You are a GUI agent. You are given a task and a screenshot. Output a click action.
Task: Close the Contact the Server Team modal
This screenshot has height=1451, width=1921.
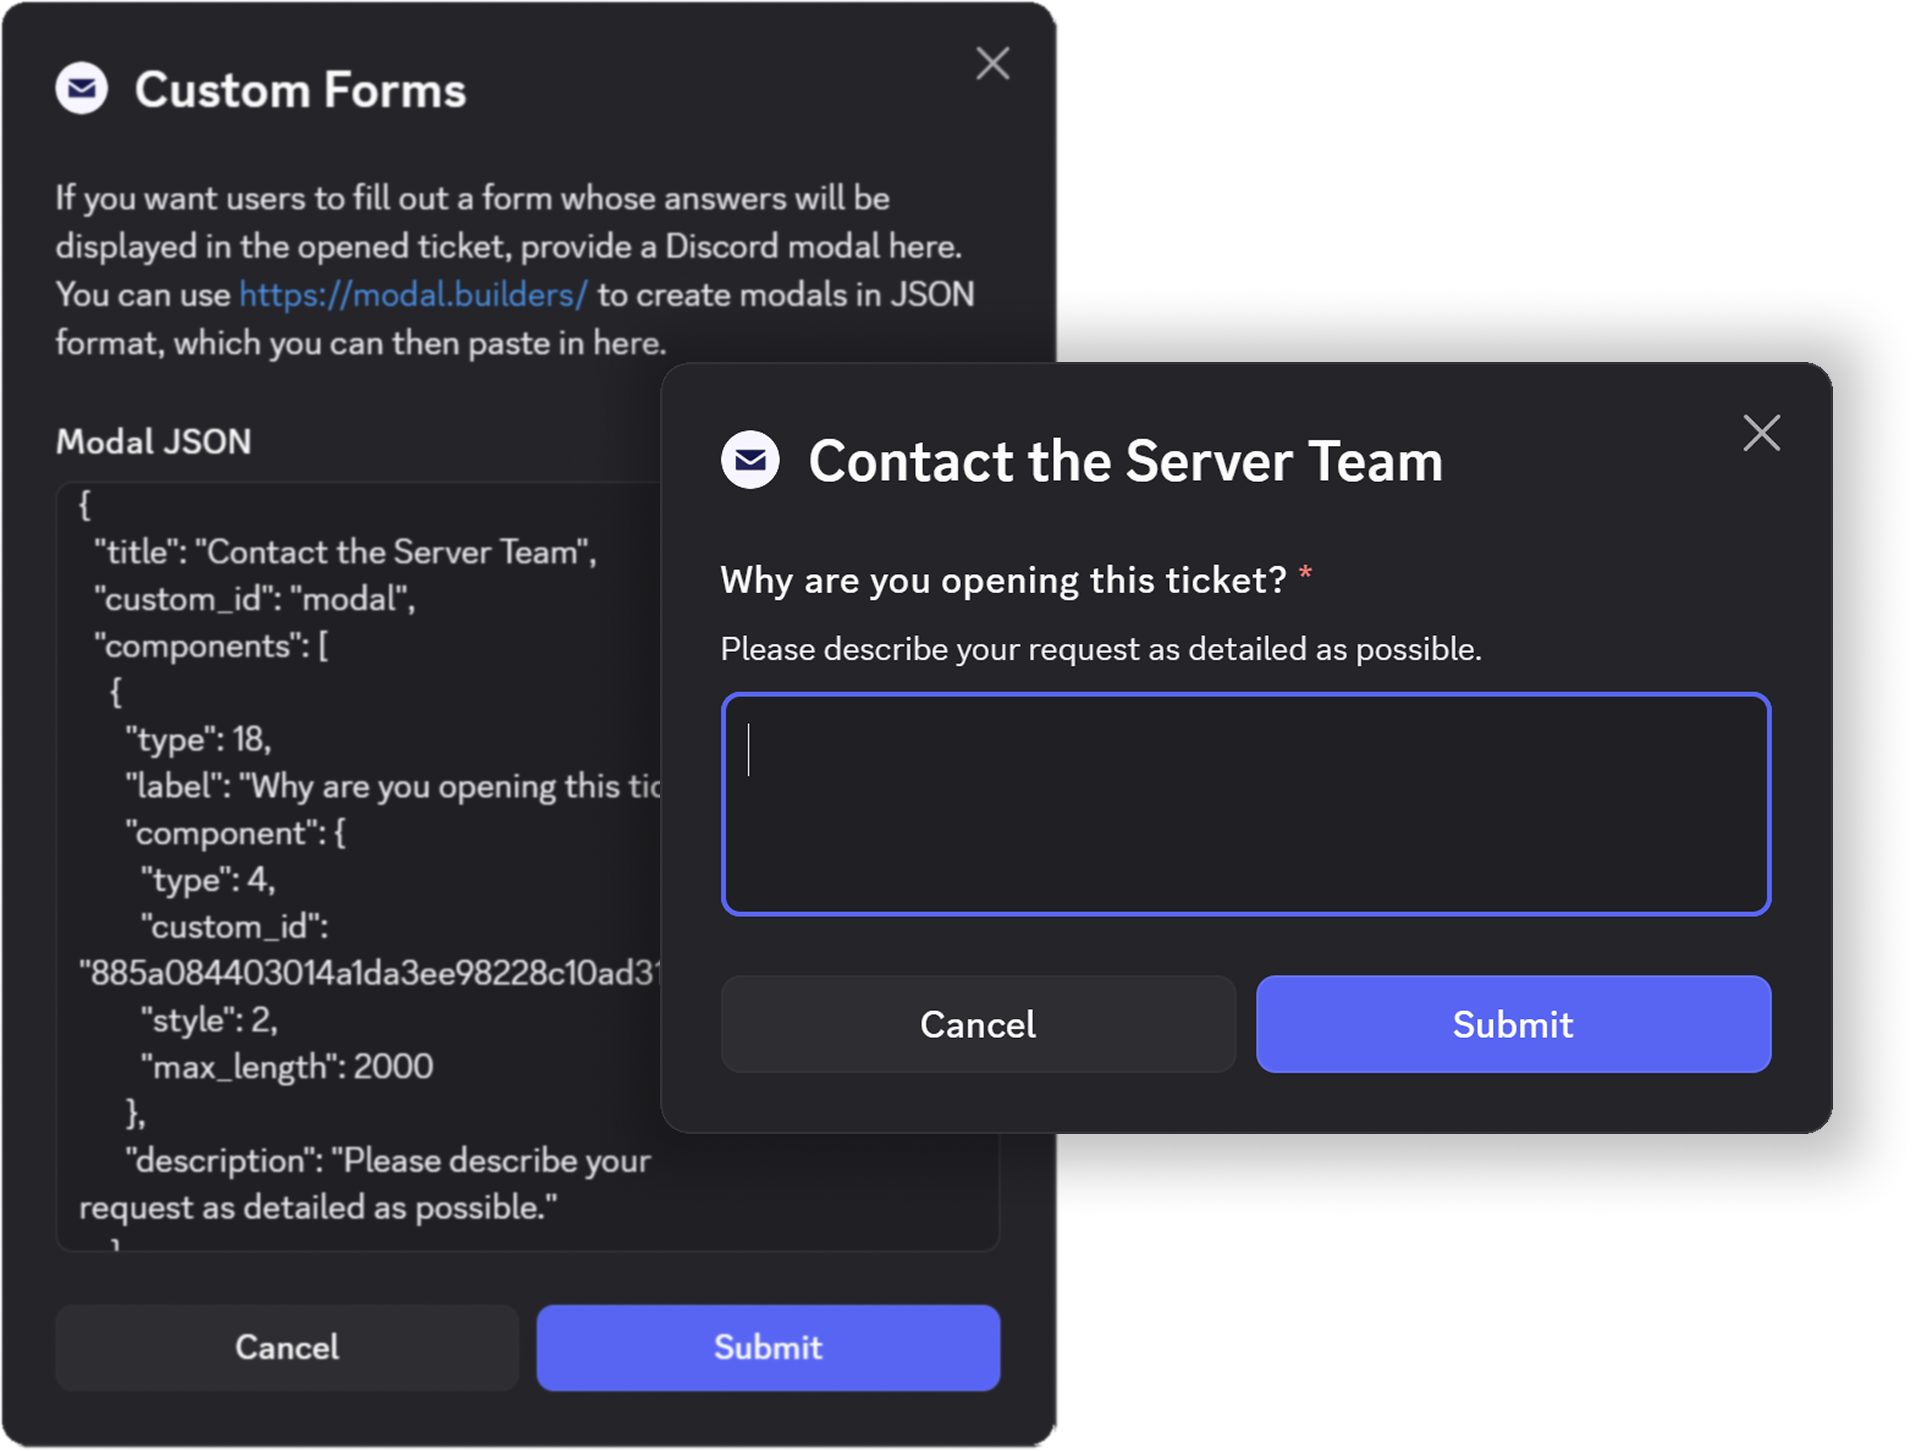click(1761, 433)
